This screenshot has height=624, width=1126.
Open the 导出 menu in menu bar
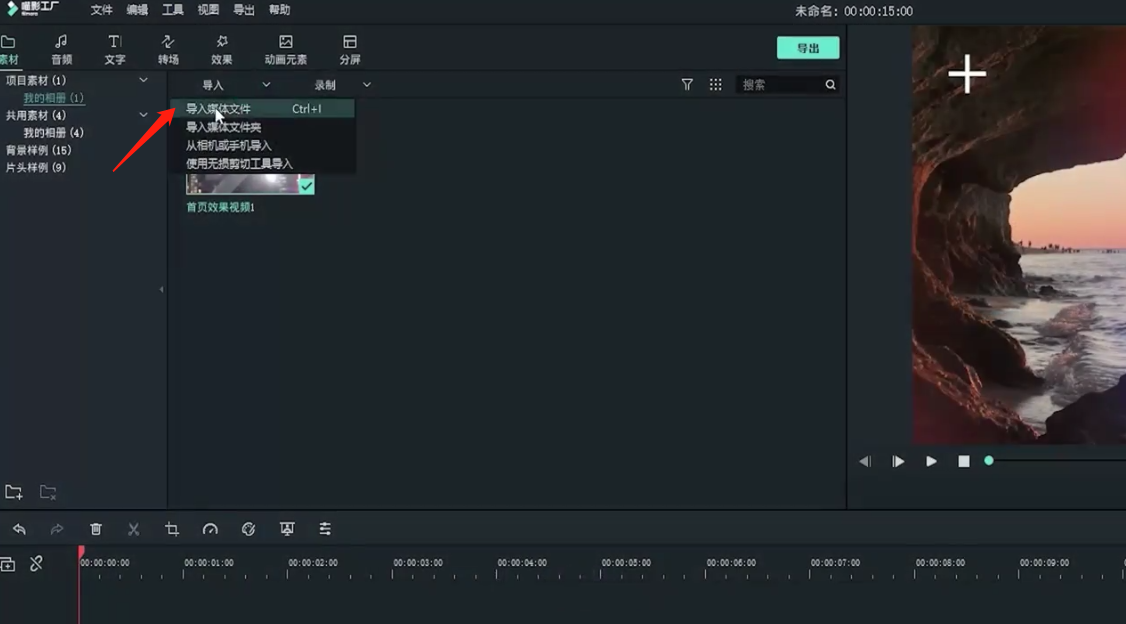click(244, 10)
